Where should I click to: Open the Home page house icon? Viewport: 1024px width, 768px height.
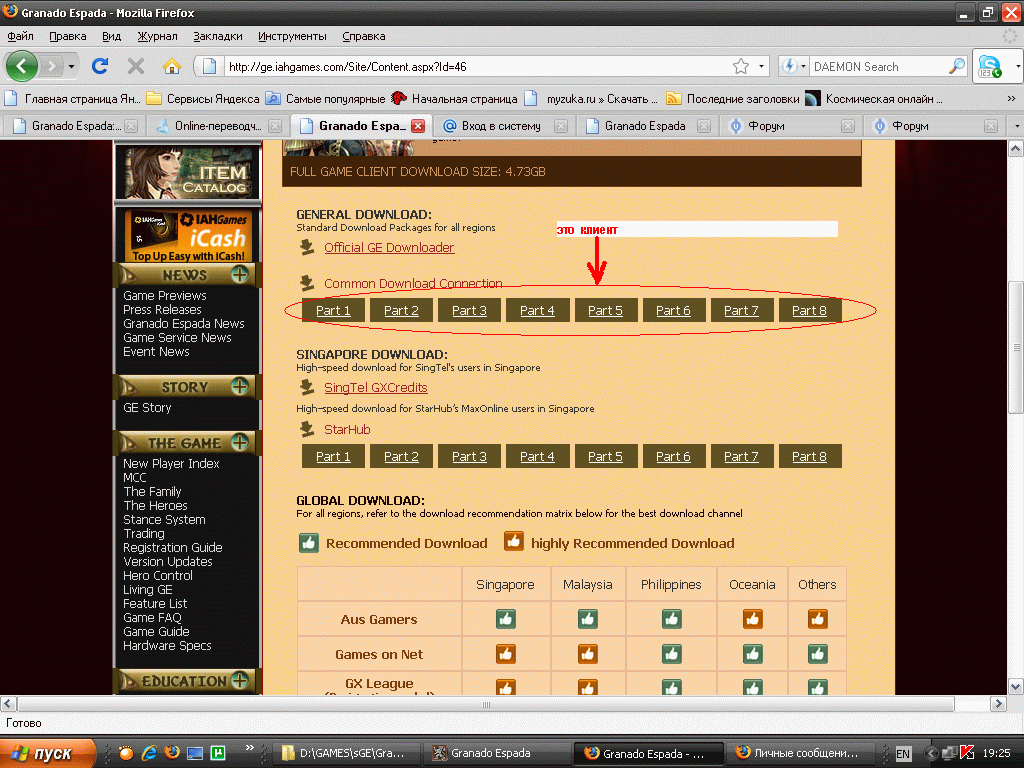172,66
